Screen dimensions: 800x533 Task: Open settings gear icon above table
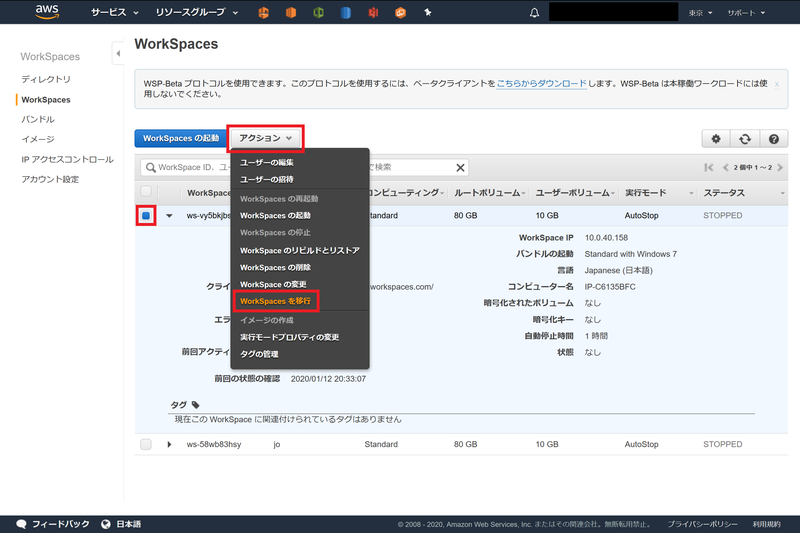pyautogui.click(x=716, y=139)
